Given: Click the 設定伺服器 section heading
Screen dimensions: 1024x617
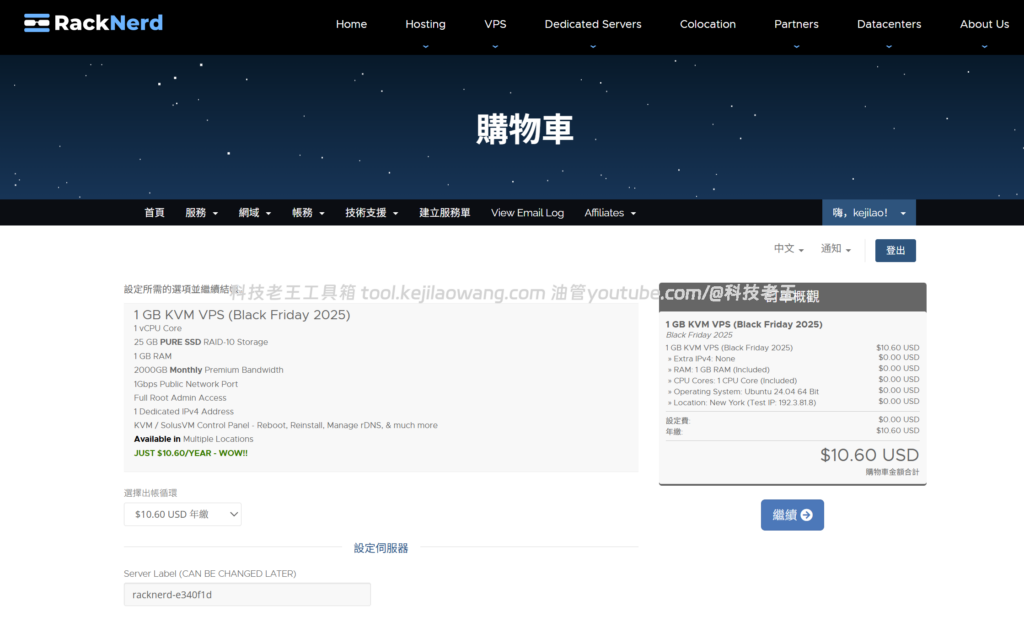Looking at the screenshot, I should pos(381,548).
